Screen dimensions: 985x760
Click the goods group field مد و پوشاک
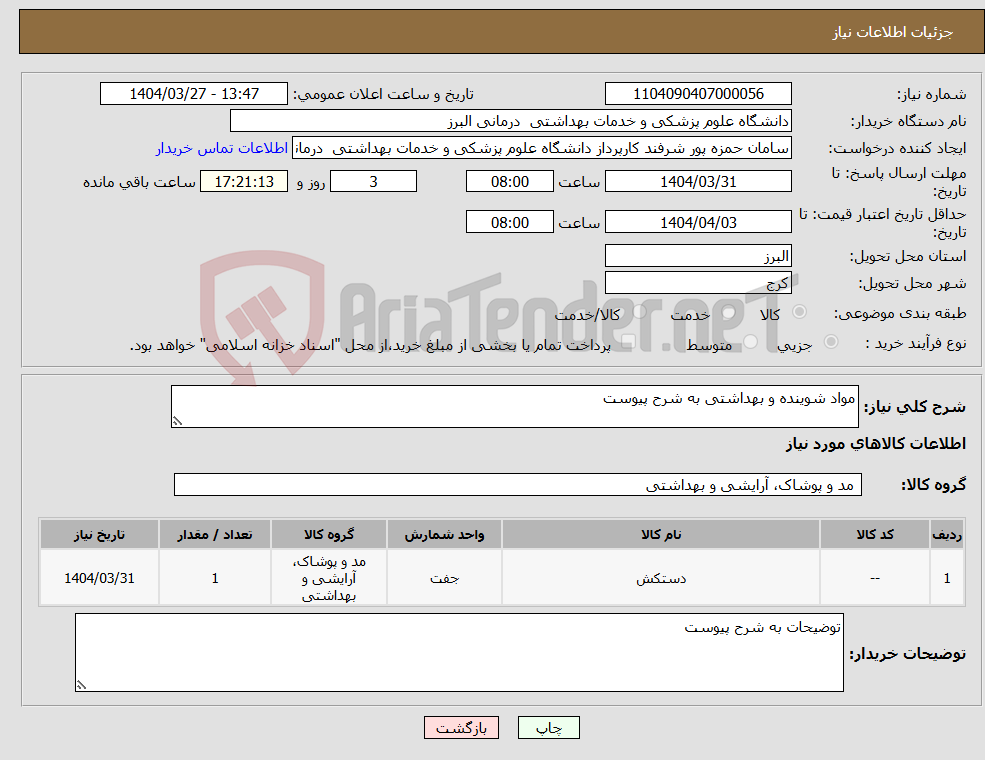(518, 485)
